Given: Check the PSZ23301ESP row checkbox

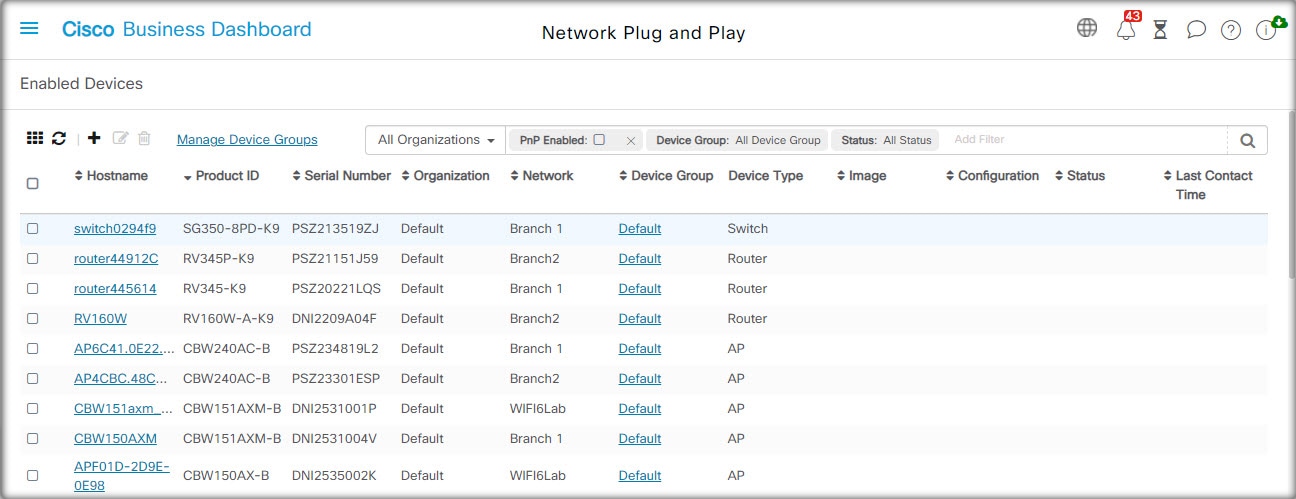Looking at the screenshot, I should tap(33, 378).
